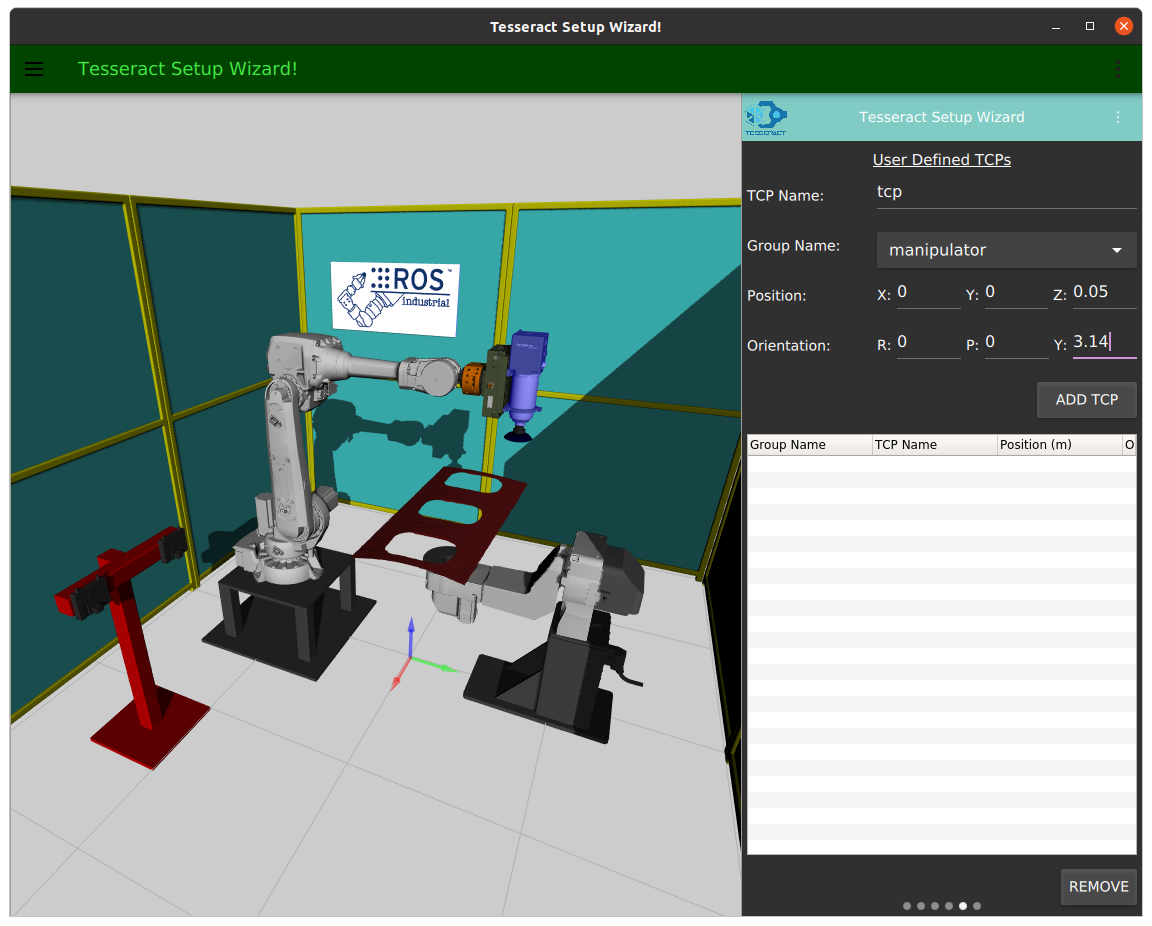Open the side panel's three-dot options menu

point(1118,117)
